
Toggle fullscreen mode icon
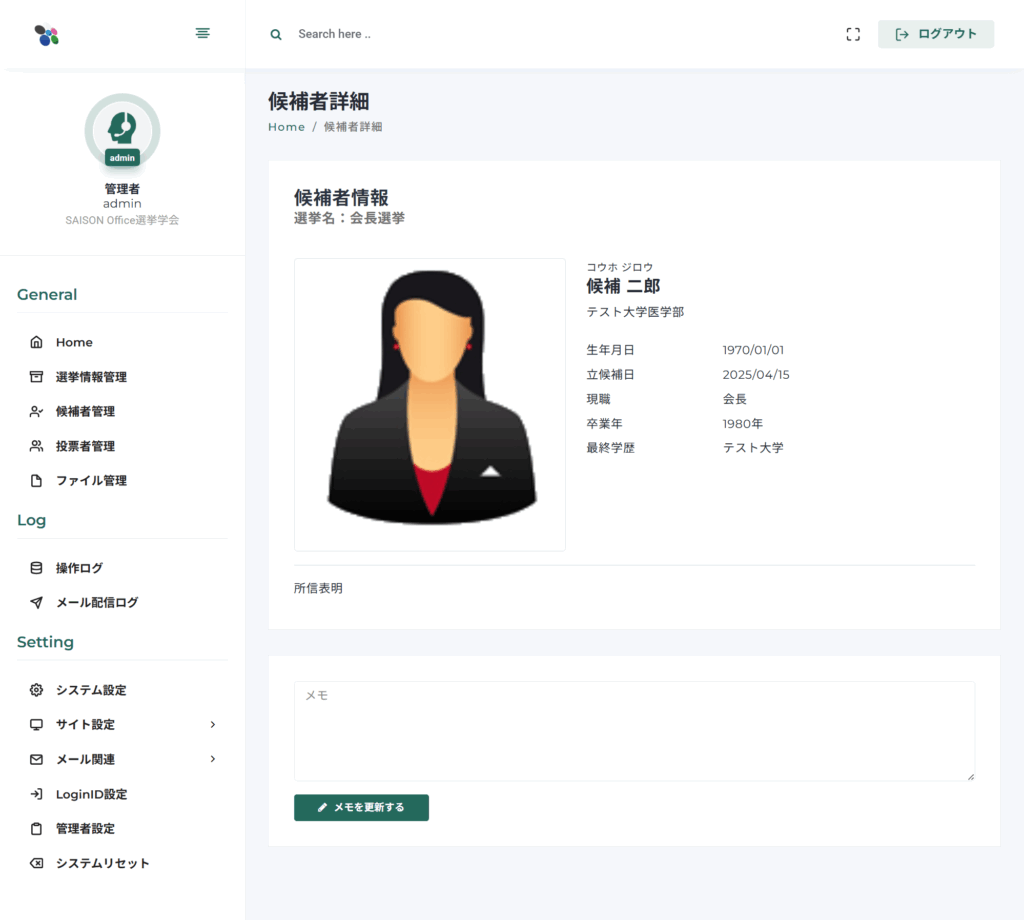[853, 34]
